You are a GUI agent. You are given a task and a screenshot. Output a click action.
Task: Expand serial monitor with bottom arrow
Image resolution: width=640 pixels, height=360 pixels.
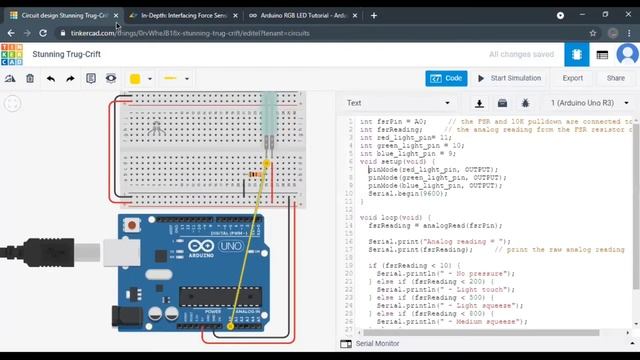(x=632, y=344)
